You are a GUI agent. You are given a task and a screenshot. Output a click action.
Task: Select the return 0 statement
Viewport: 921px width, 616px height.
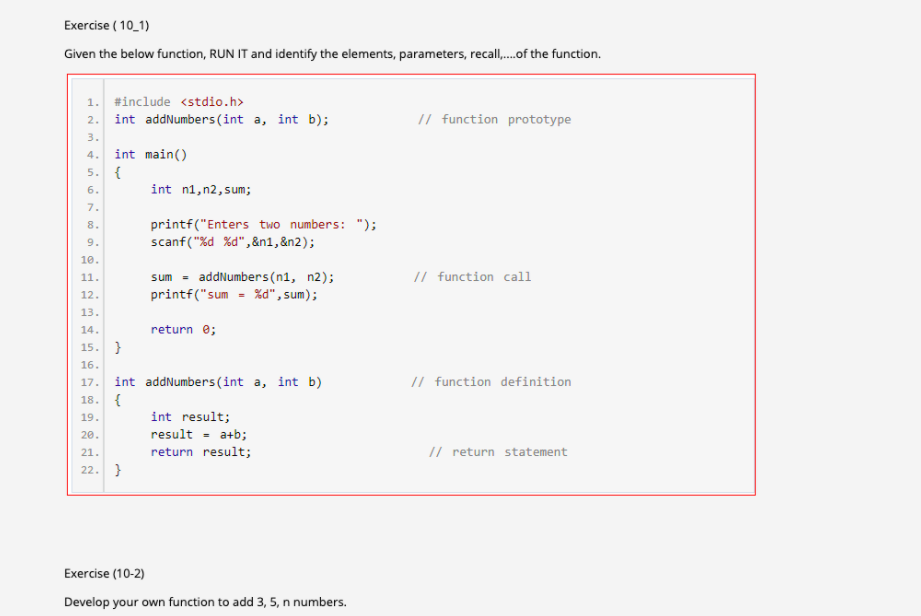pyautogui.click(x=181, y=329)
